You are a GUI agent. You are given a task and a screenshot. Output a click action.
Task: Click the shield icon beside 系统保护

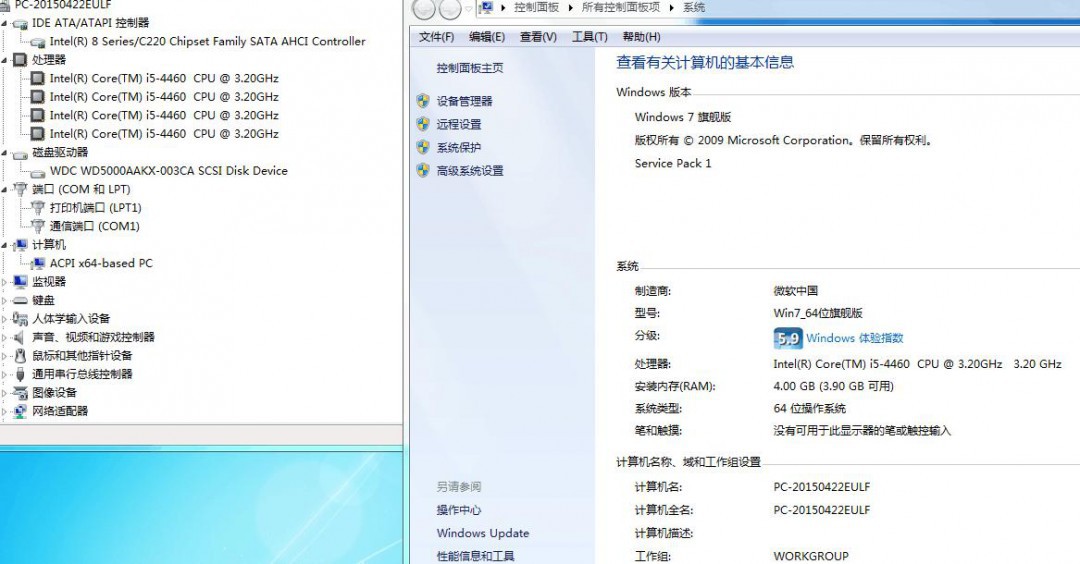423,147
